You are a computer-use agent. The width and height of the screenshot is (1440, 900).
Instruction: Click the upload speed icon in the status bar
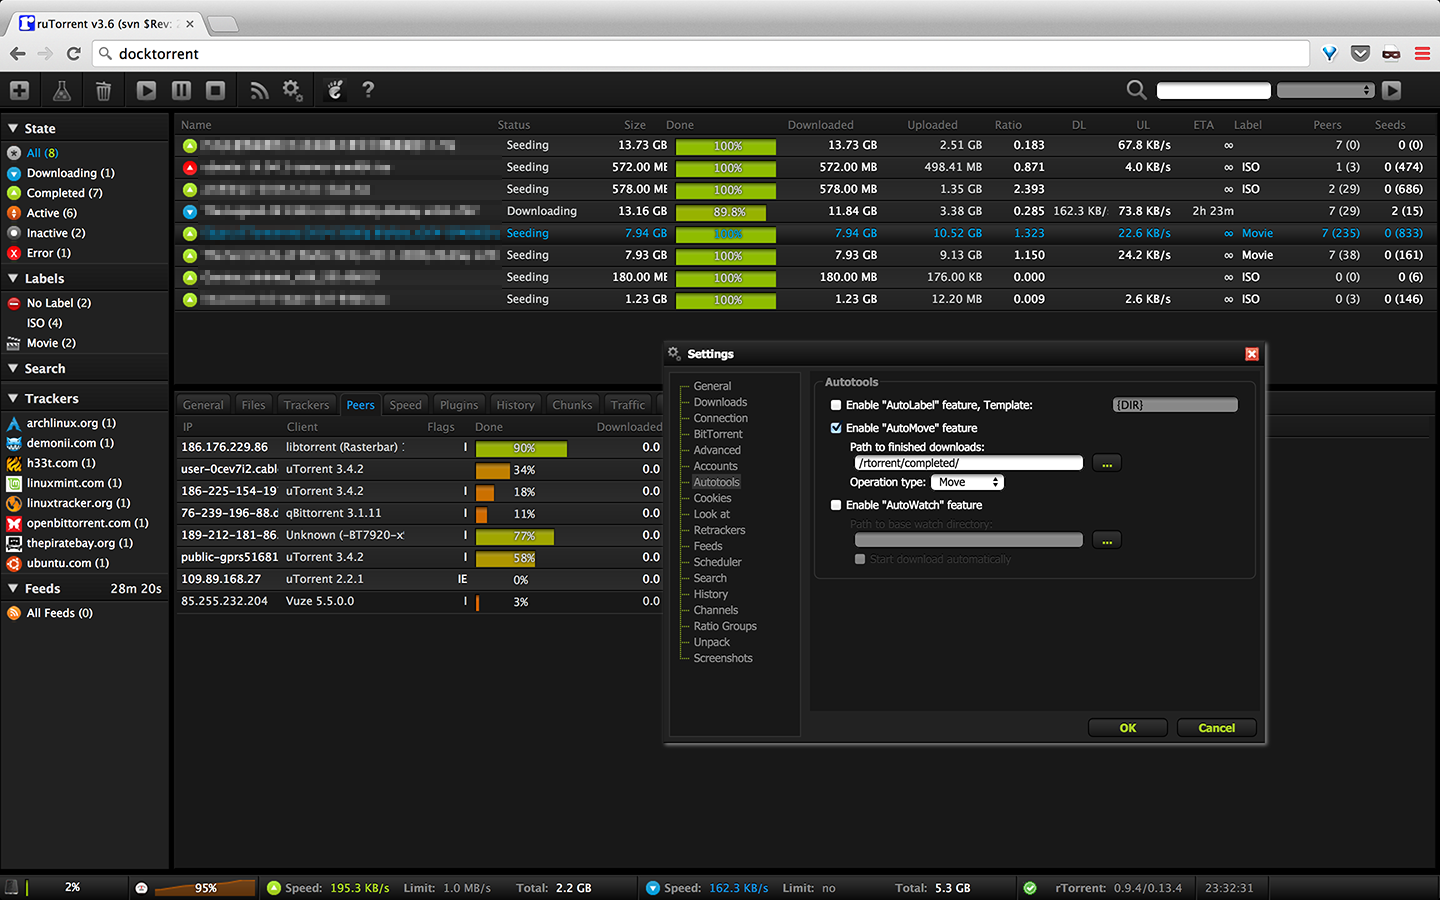point(273,887)
